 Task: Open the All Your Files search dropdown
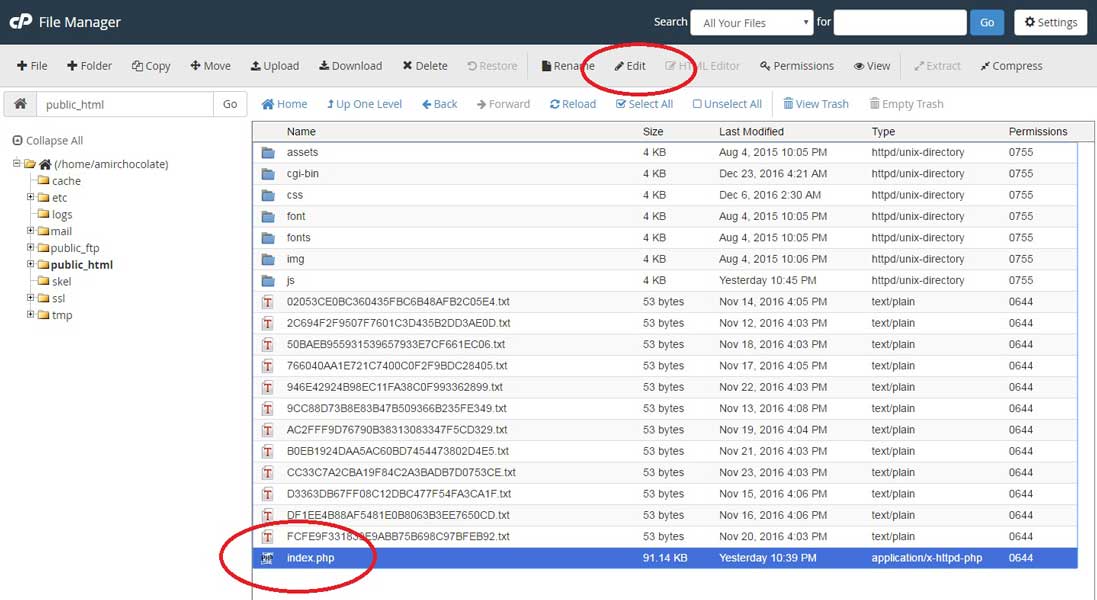point(752,22)
